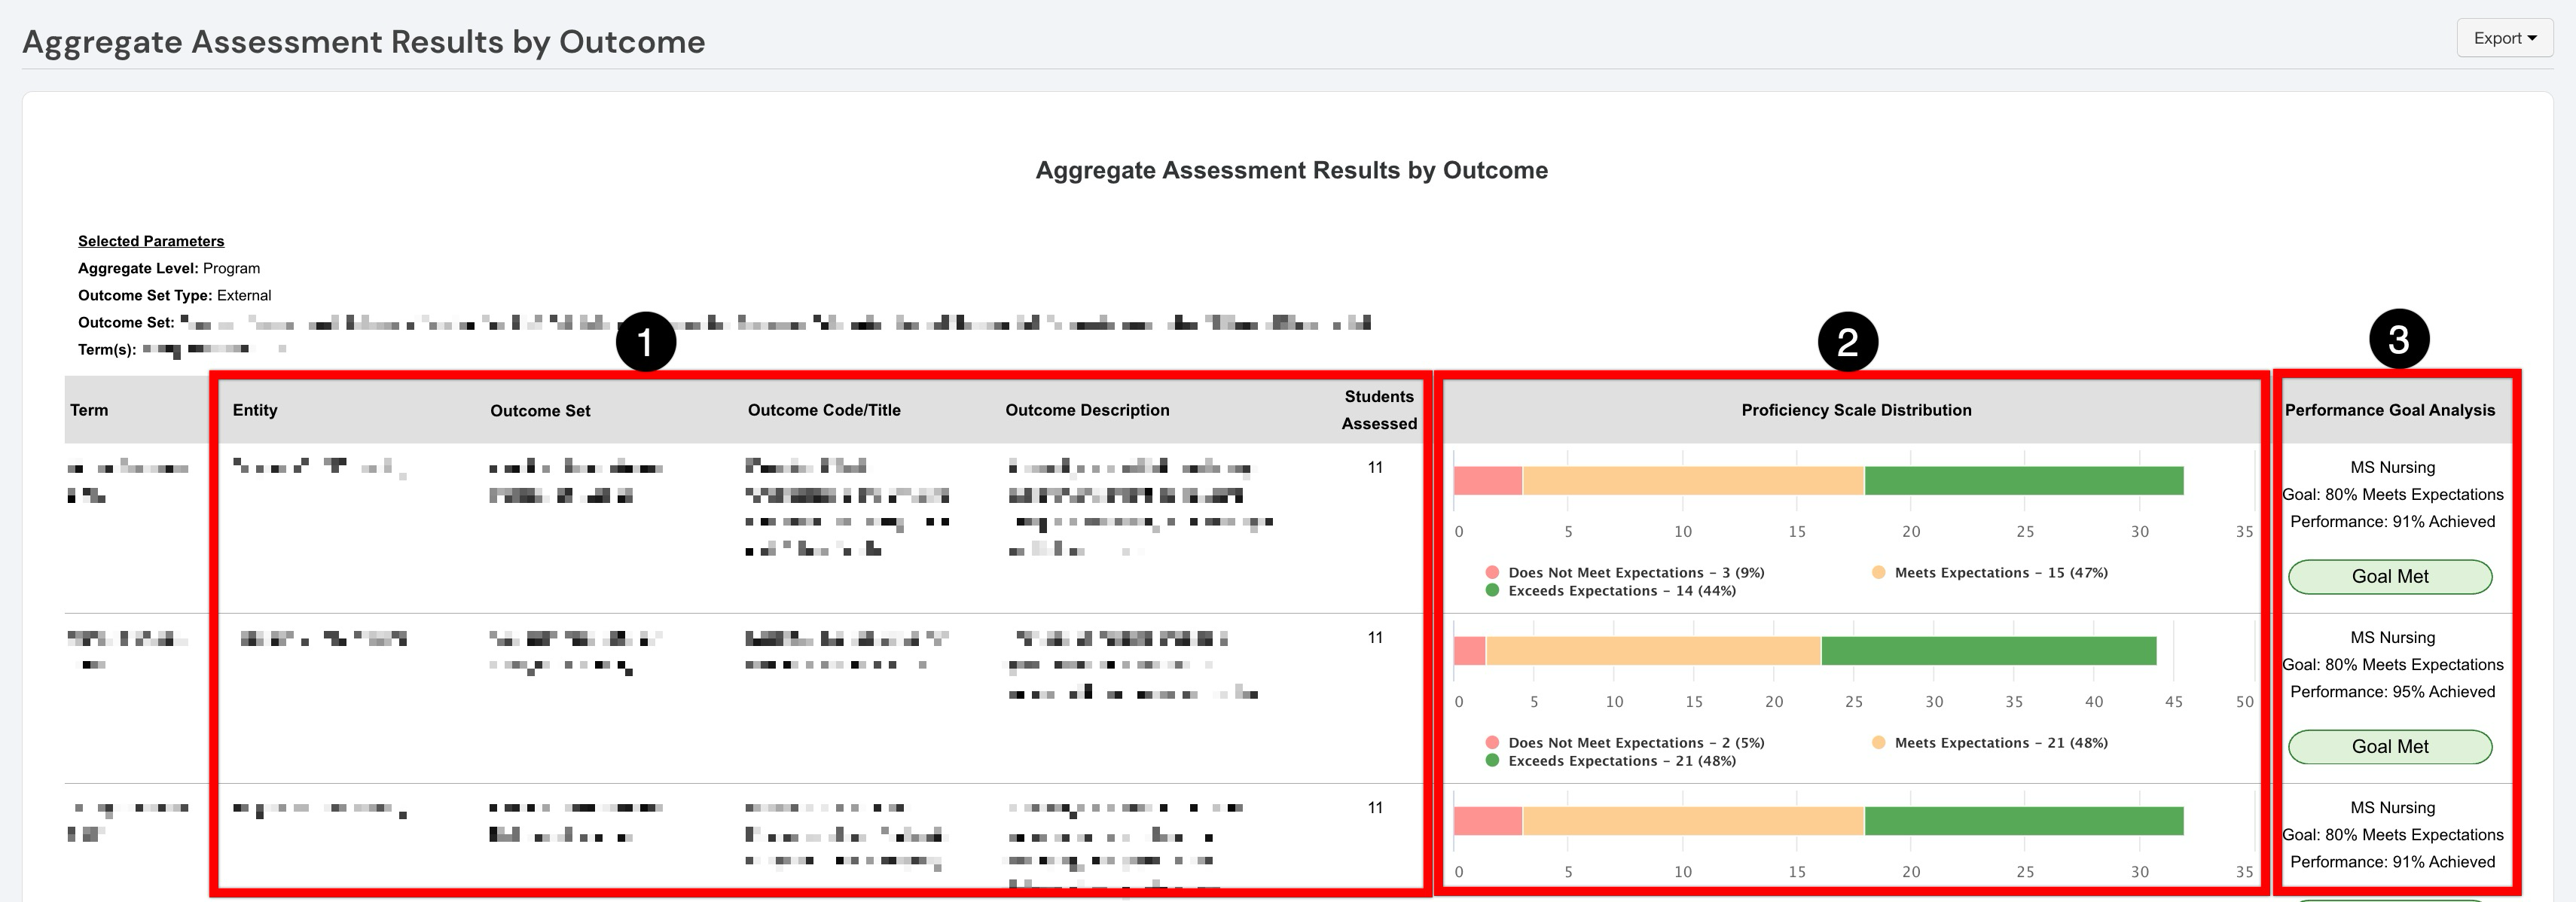Screen dimensions: 2576x902
Task: Click the Outcome Set column header
Action: tap(540, 411)
